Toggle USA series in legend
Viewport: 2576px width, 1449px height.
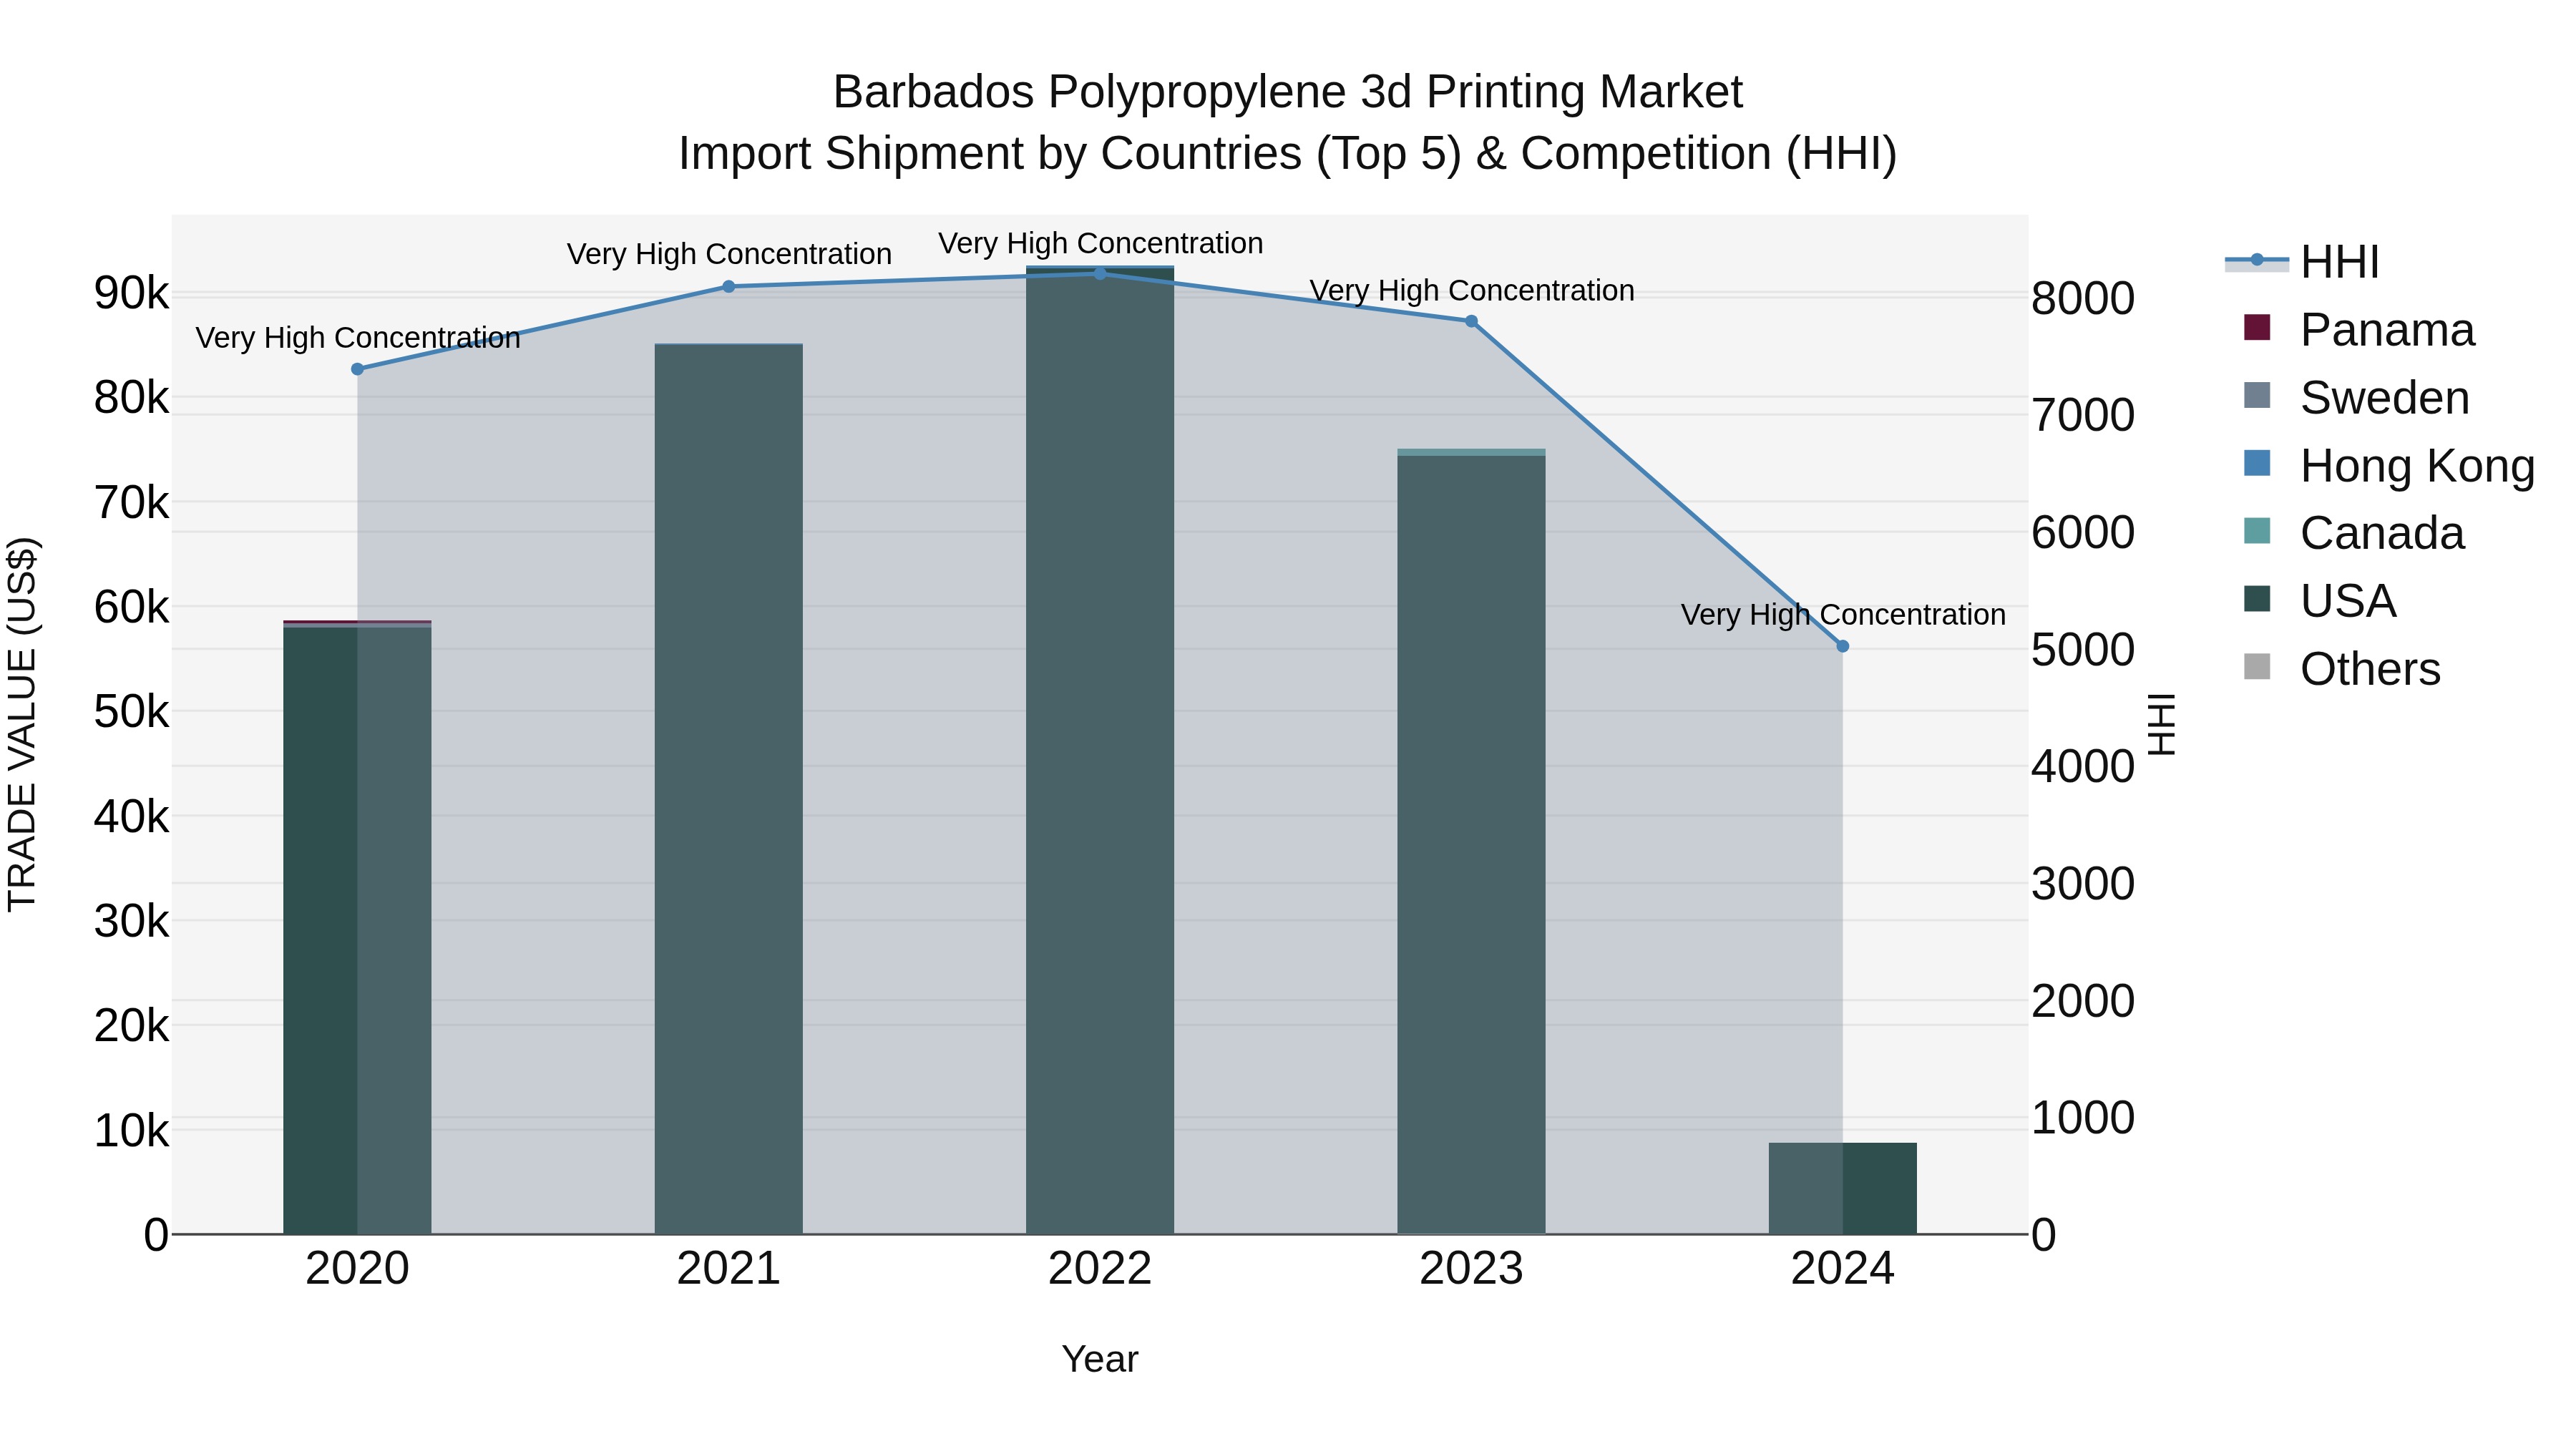coord(2320,601)
